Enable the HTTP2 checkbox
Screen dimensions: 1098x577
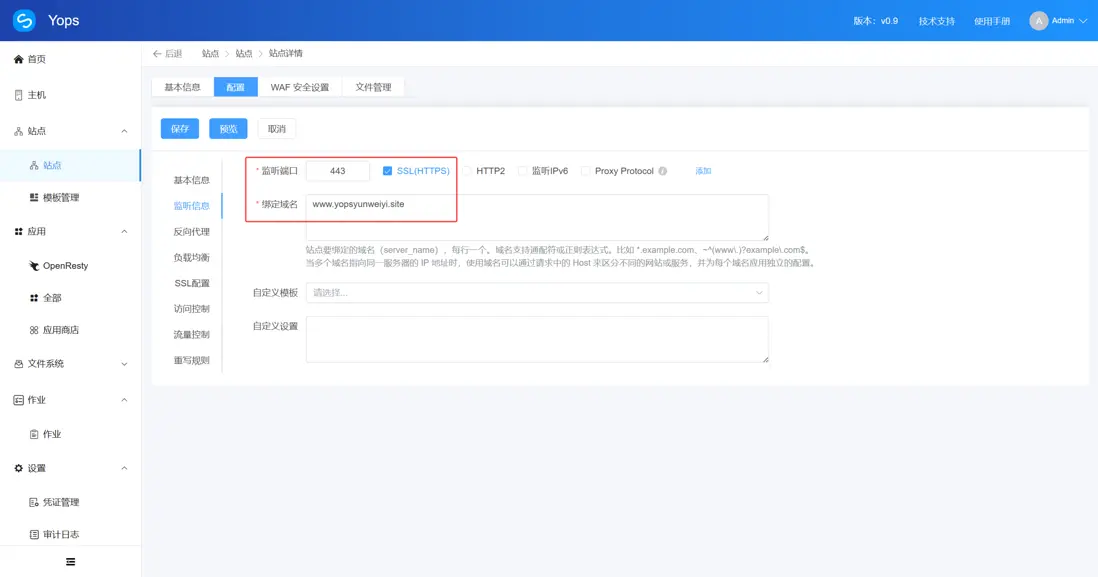pos(467,172)
